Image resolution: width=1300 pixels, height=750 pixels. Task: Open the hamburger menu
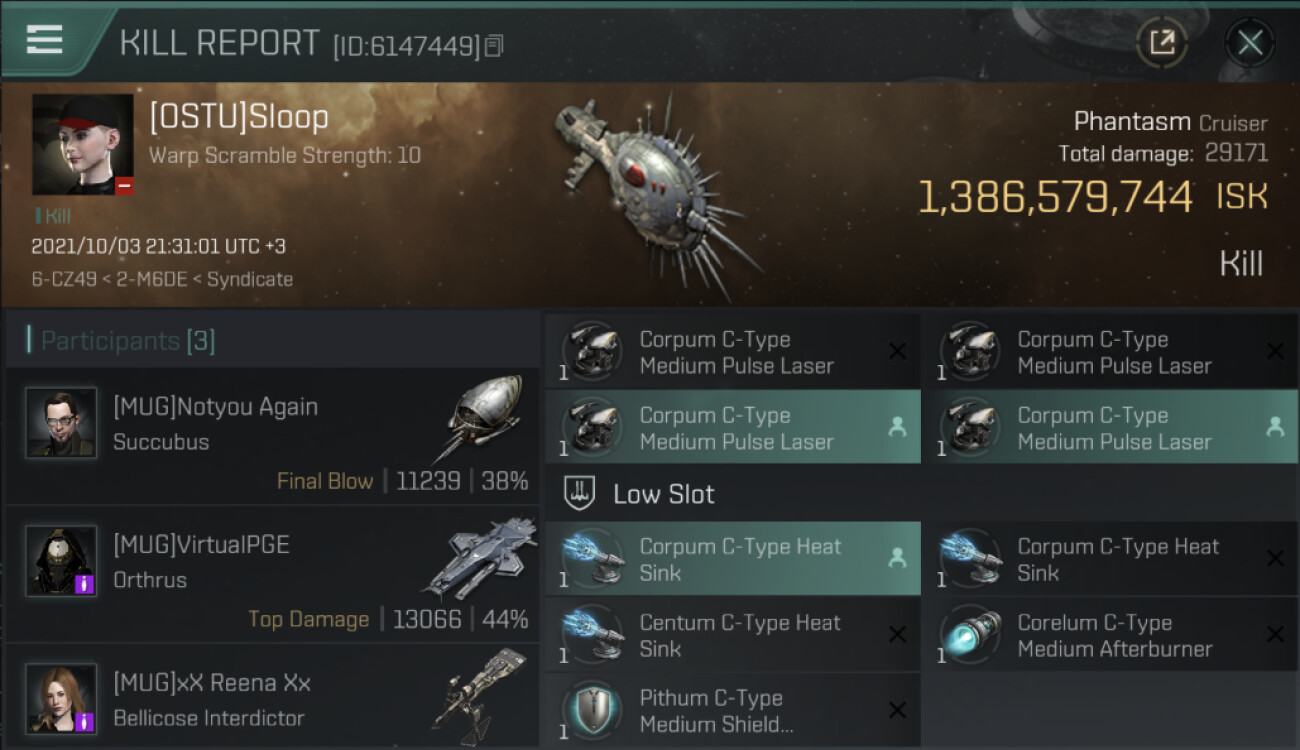coord(45,39)
